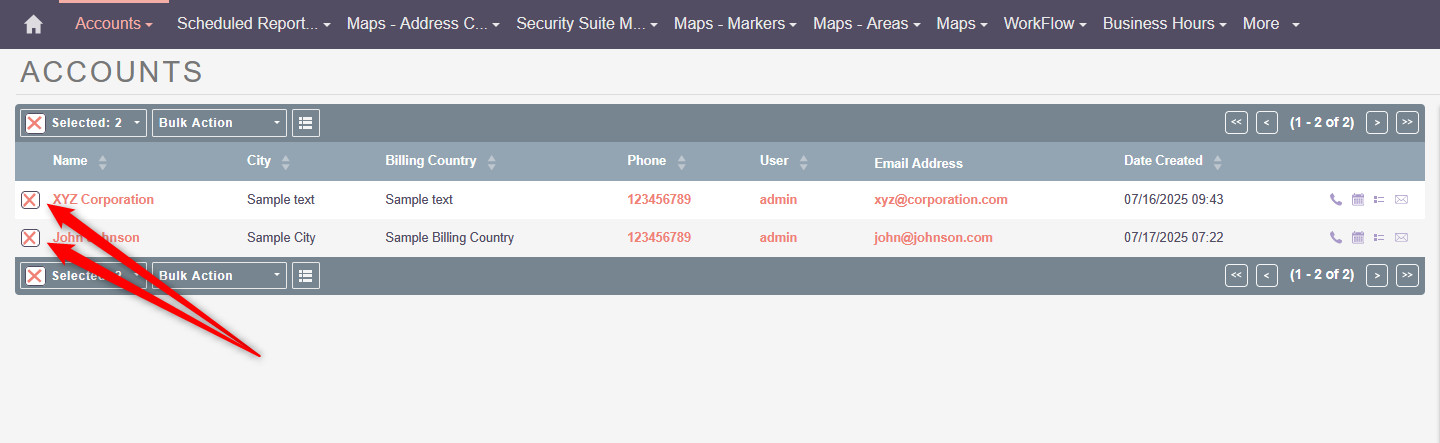This screenshot has height=443, width=1440.
Task: Go to next page above the table
Action: [x=1377, y=123]
